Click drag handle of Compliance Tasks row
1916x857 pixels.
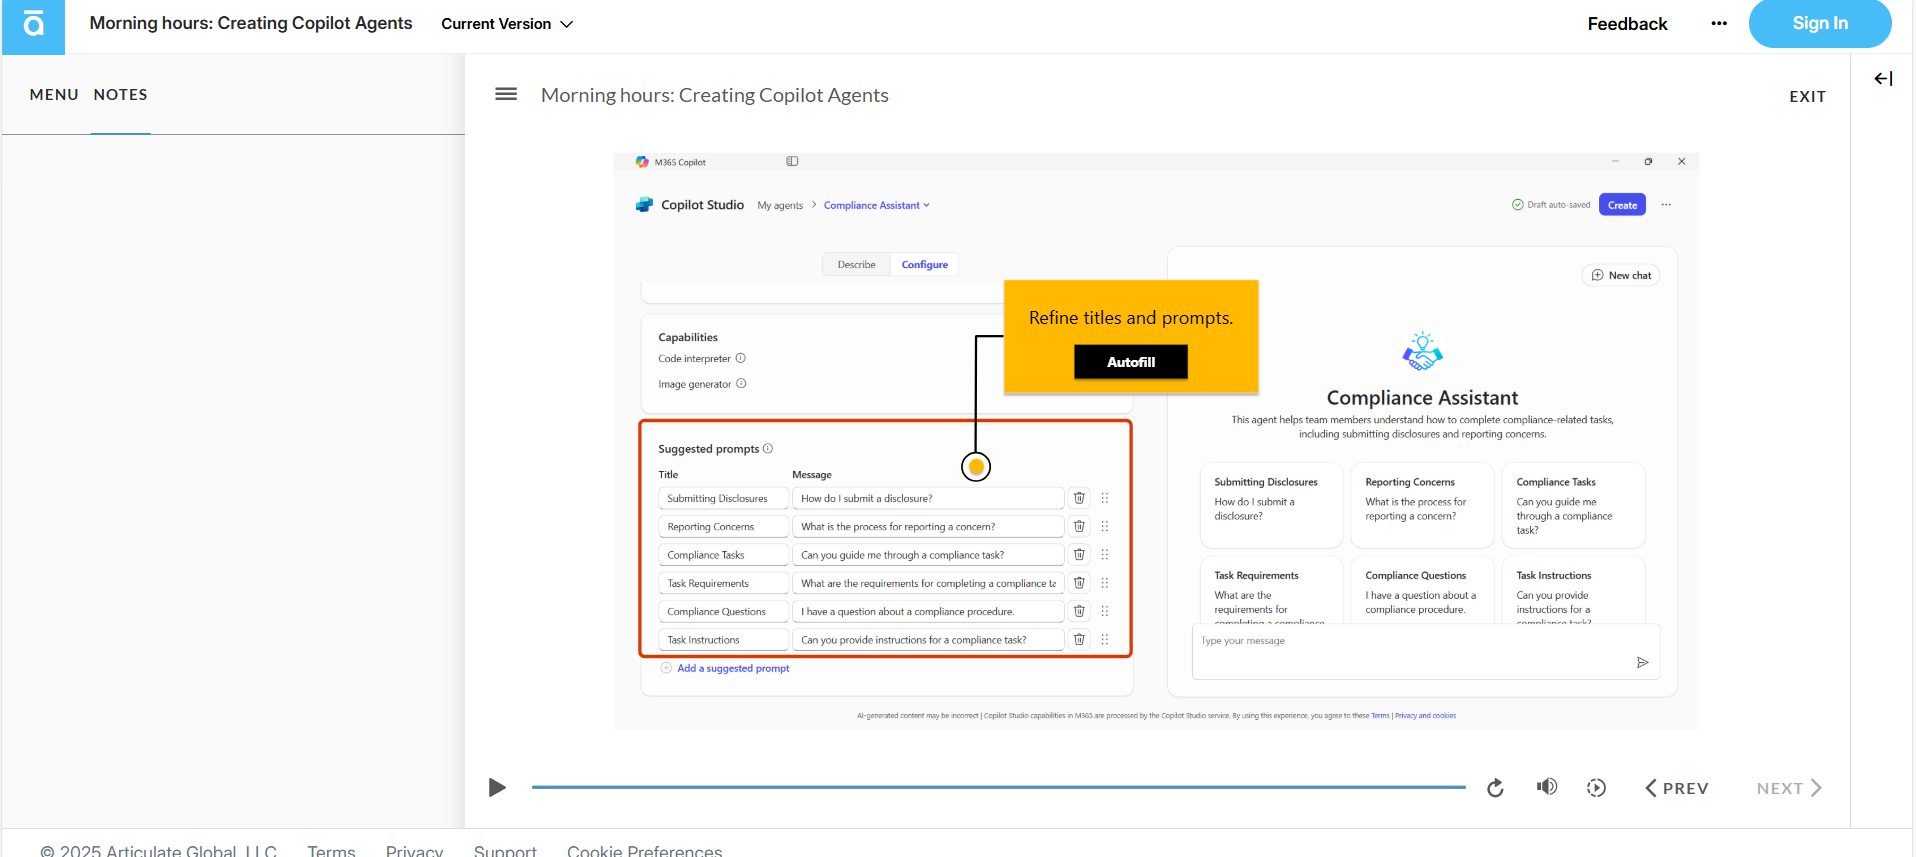[x=1105, y=554]
